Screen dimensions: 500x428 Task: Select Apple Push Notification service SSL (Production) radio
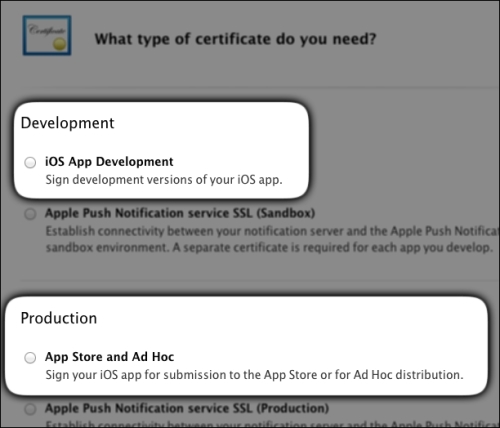[30, 409]
